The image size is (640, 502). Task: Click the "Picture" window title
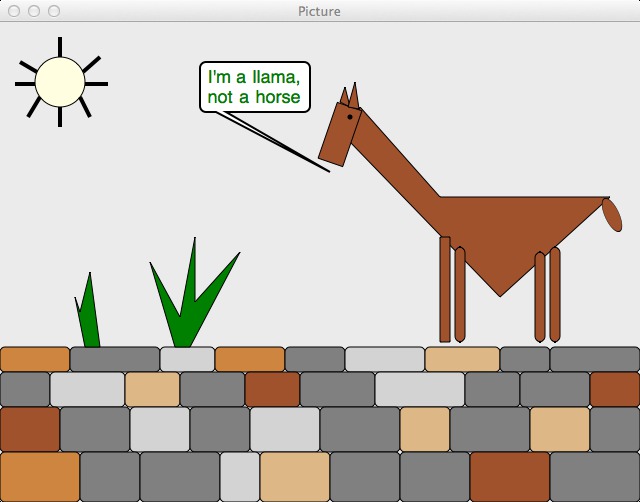319,11
